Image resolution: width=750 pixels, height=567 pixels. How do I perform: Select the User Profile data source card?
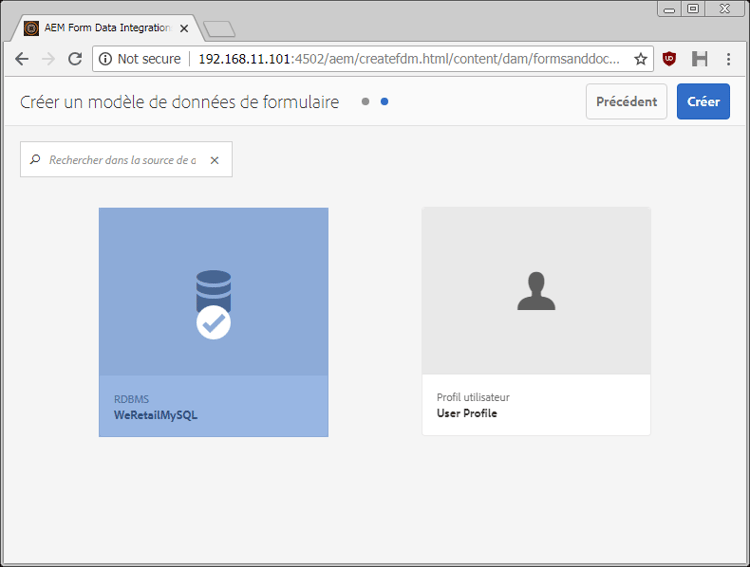point(536,321)
